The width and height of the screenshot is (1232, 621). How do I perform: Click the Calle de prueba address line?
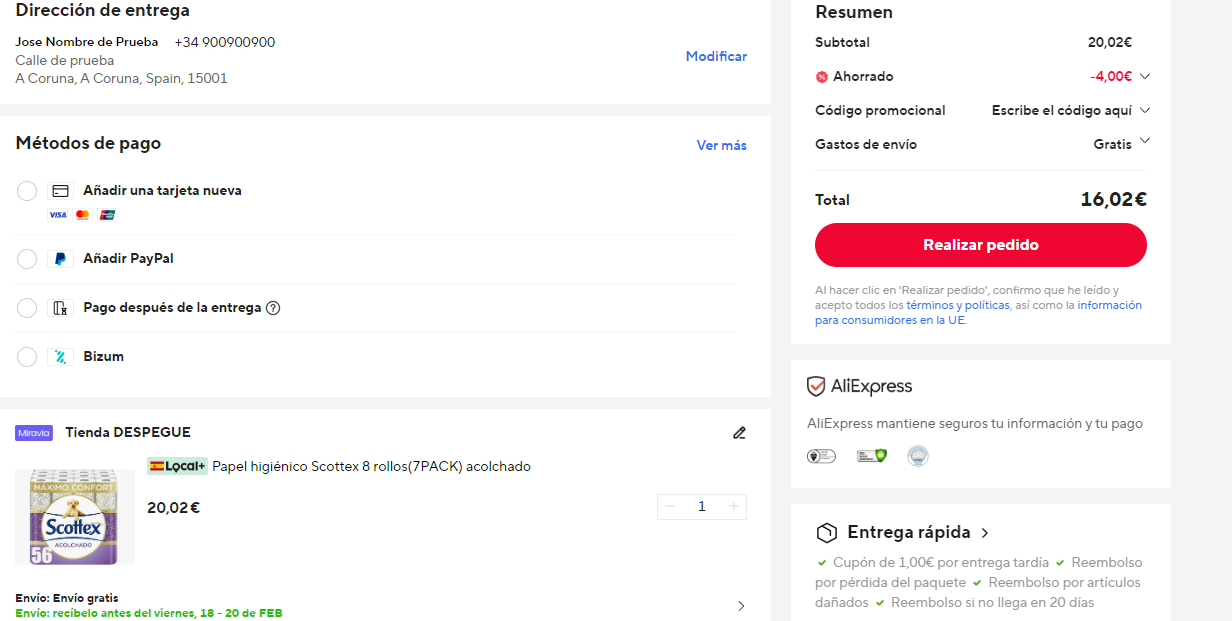(65, 60)
